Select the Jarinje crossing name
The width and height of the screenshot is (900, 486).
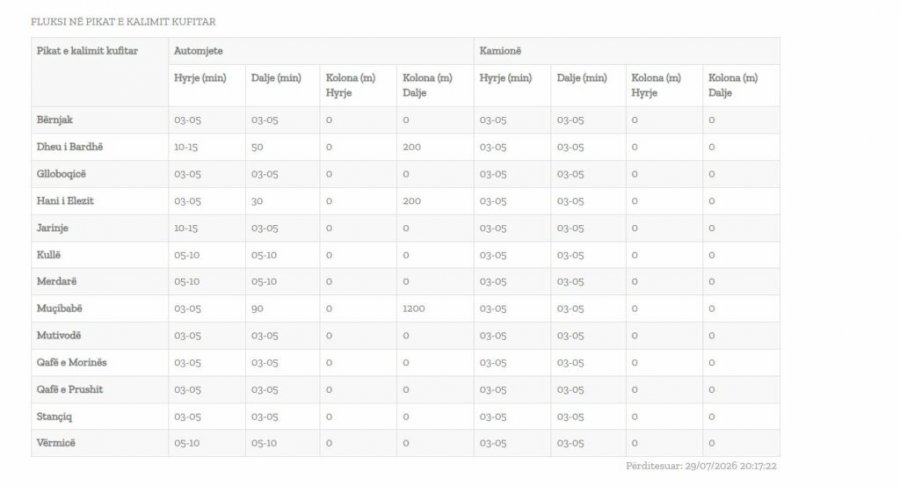click(52, 228)
